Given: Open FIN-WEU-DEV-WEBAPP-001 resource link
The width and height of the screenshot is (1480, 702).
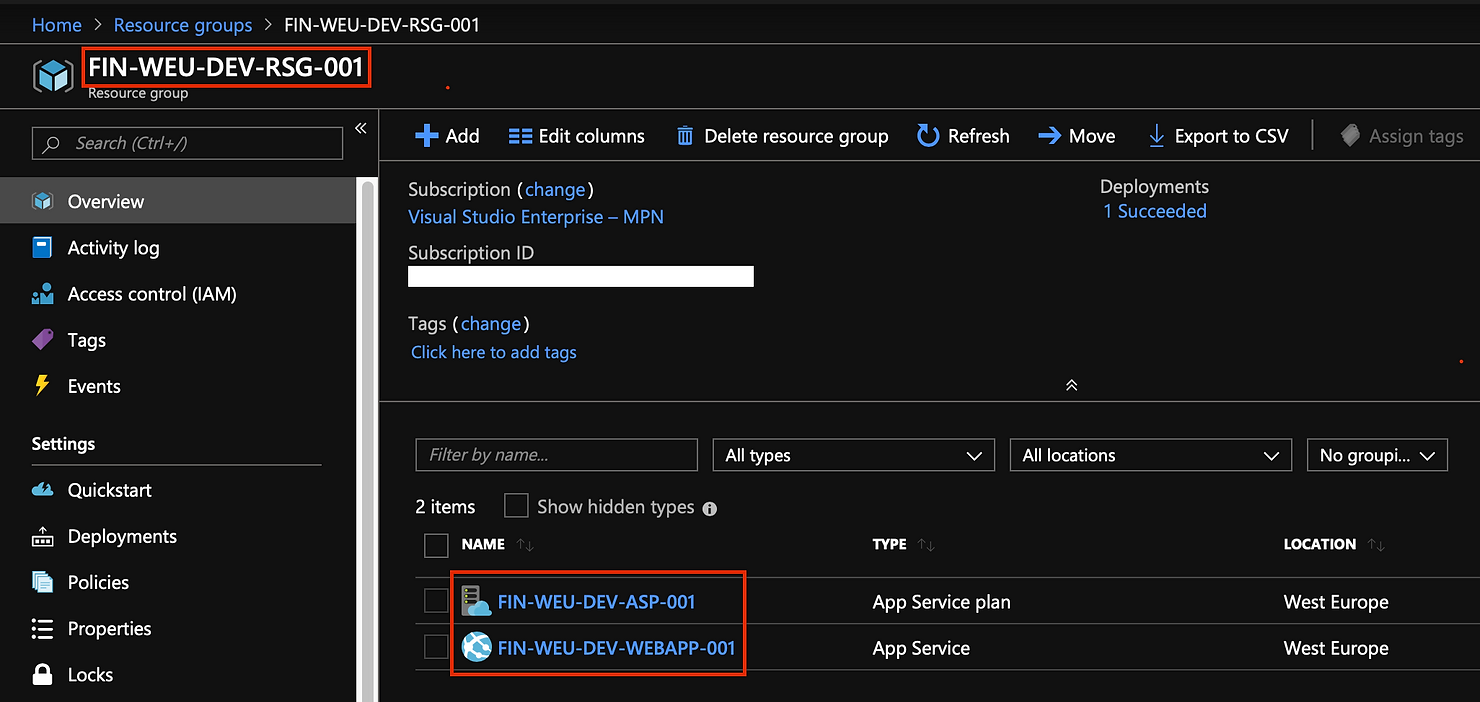Looking at the screenshot, I should [617, 648].
